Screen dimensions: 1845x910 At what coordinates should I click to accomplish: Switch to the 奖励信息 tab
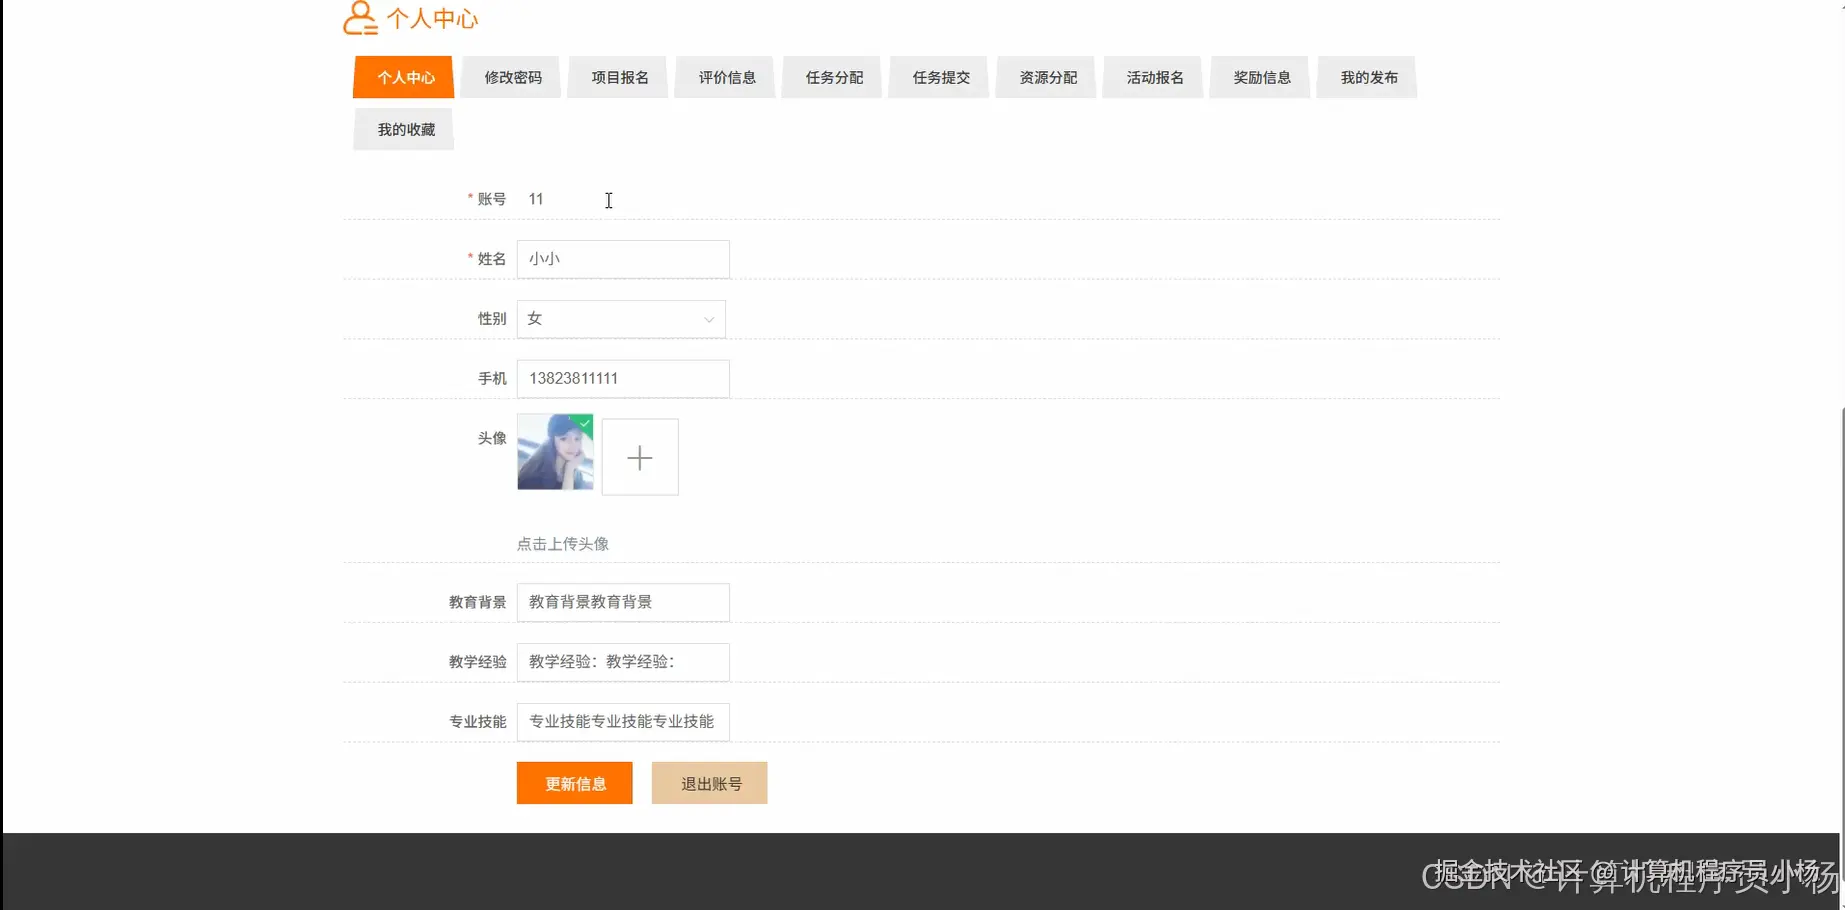tap(1259, 77)
